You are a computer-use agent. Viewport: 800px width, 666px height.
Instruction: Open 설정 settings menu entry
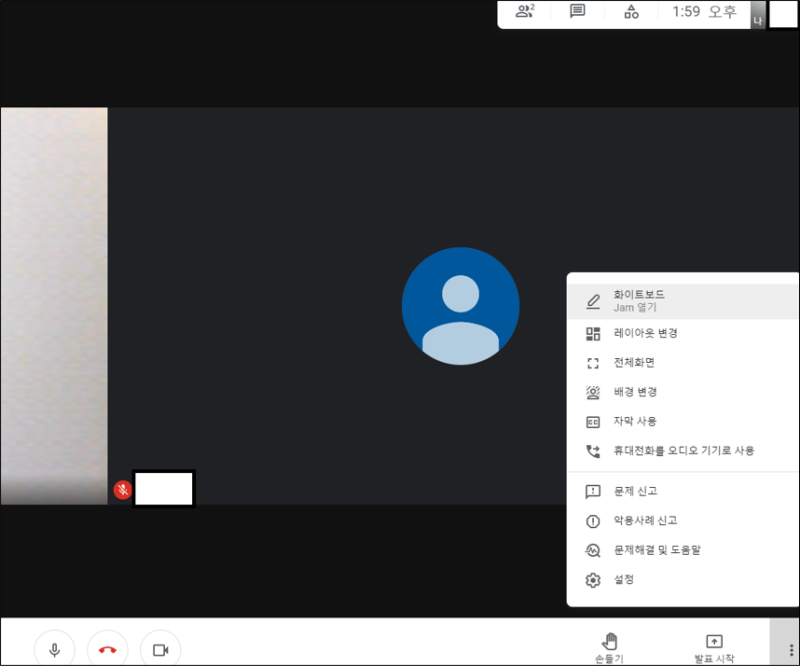click(683, 580)
